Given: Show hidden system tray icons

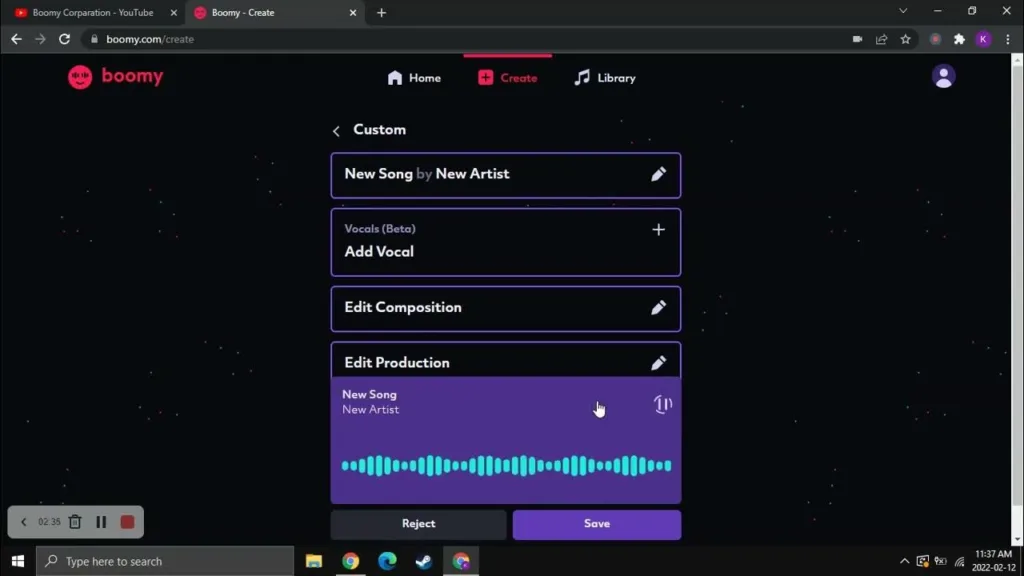Looking at the screenshot, I should [x=904, y=561].
